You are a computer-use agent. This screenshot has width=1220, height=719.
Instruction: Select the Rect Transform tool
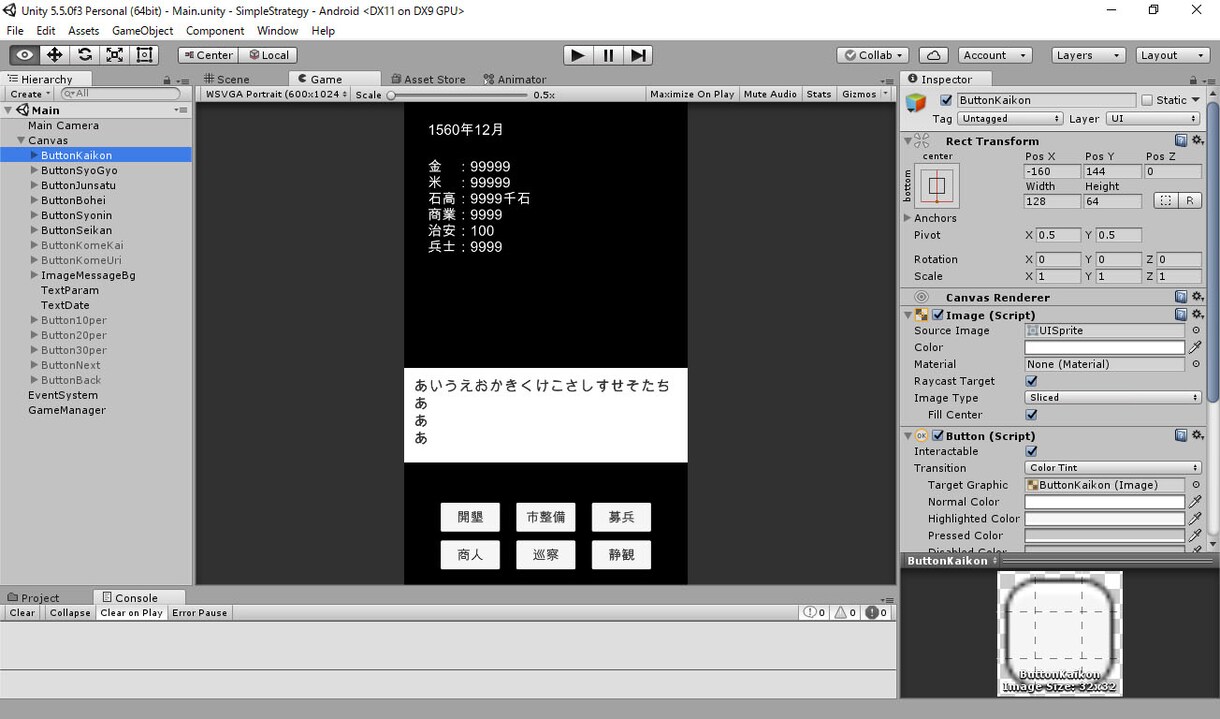coord(145,55)
